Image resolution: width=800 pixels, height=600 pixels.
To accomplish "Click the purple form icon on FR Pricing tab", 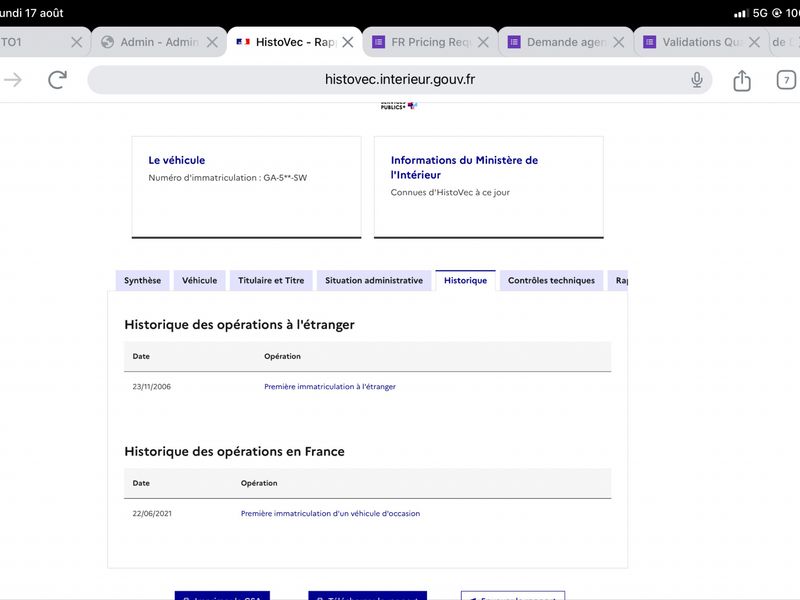I will (x=378, y=42).
